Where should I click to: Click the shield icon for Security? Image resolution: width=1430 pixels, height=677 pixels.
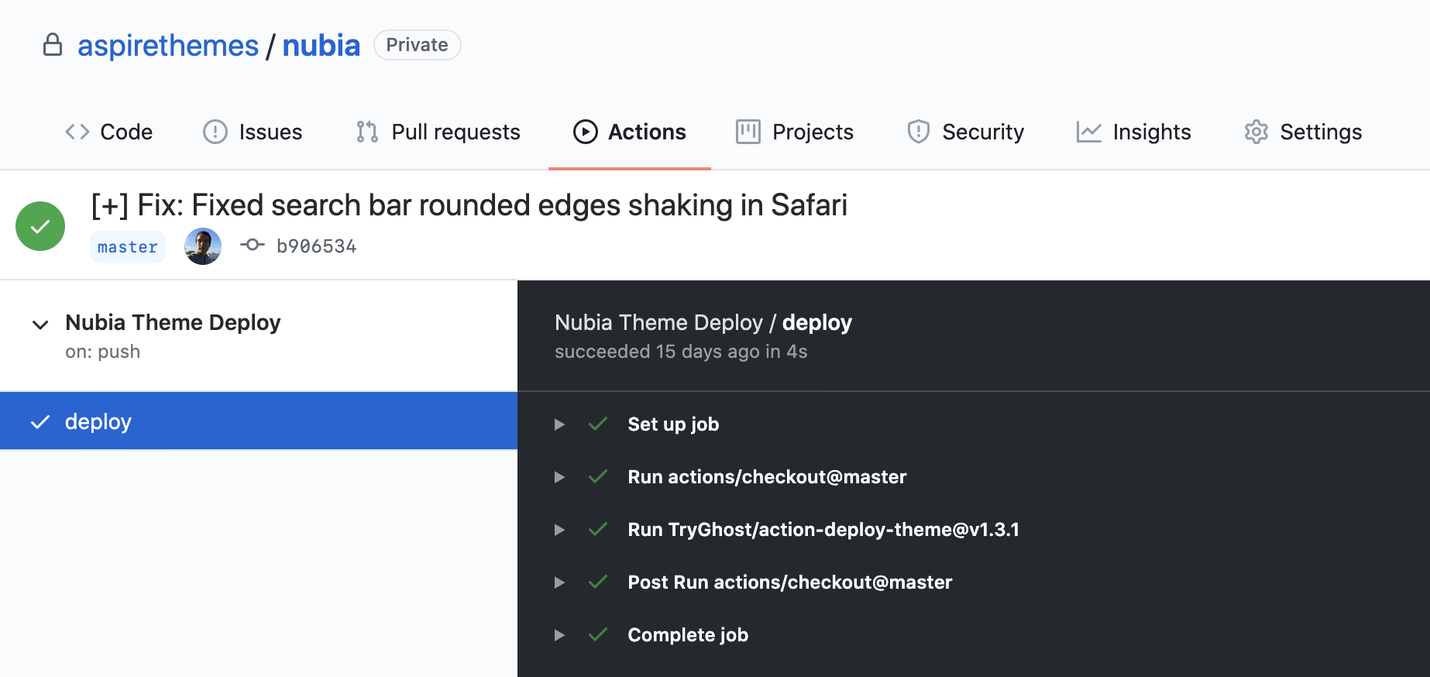coord(918,132)
